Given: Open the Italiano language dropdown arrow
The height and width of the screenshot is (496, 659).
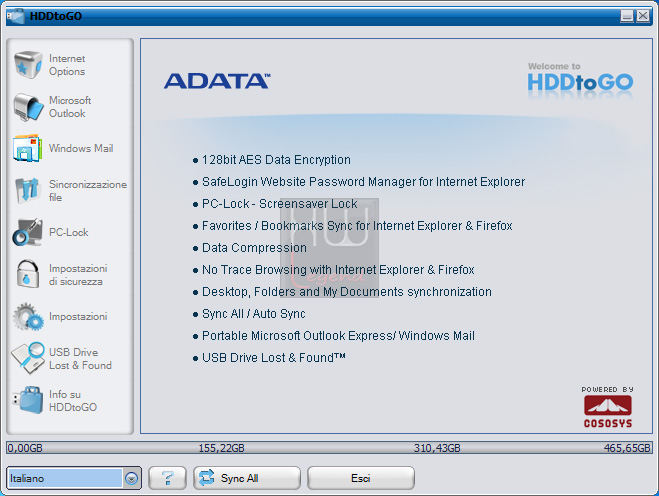Looking at the screenshot, I should pyautogui.click(x=132, y=478).
